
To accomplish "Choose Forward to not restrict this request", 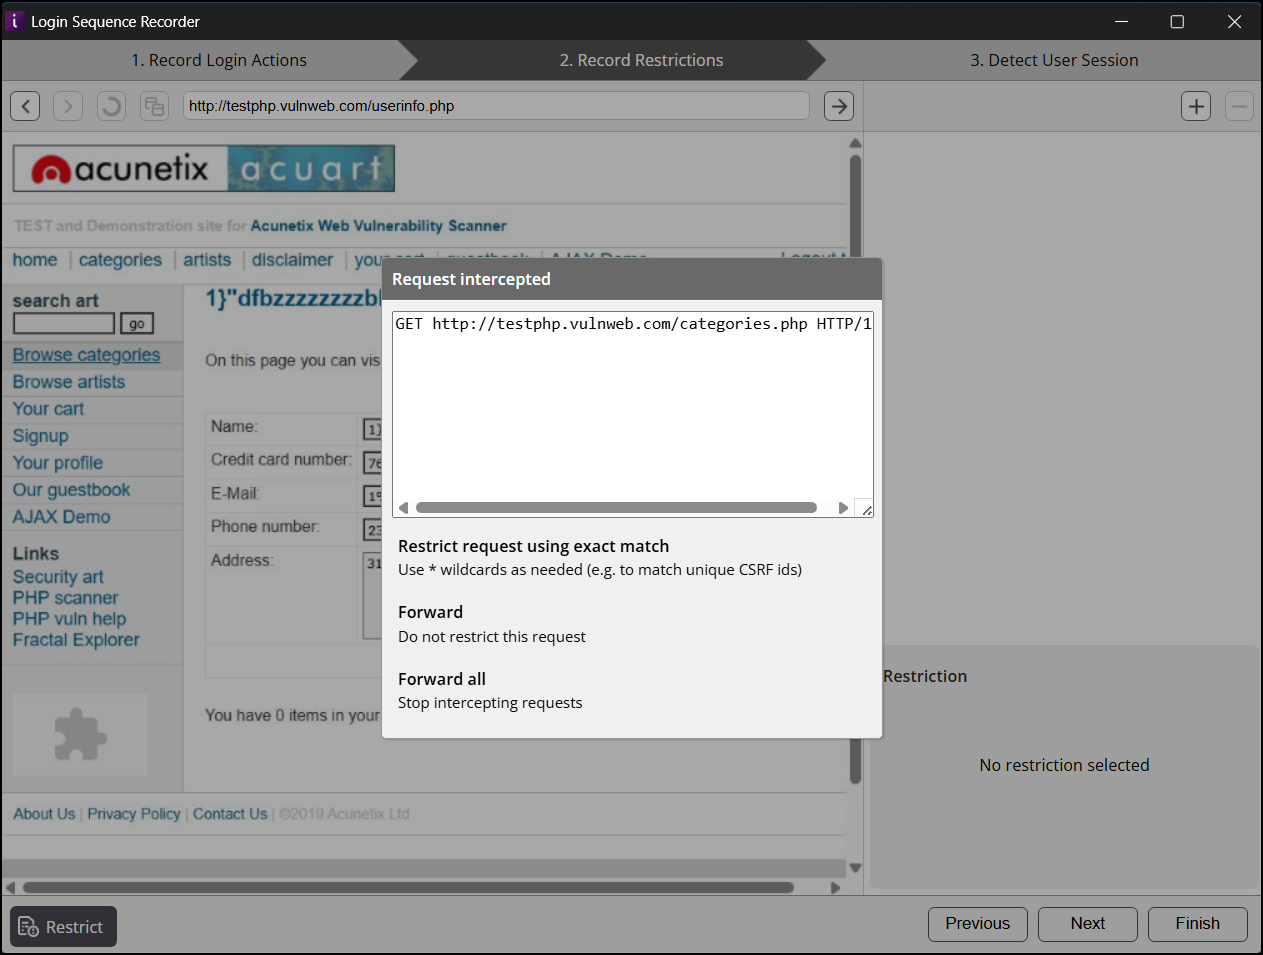I will 430,612.
